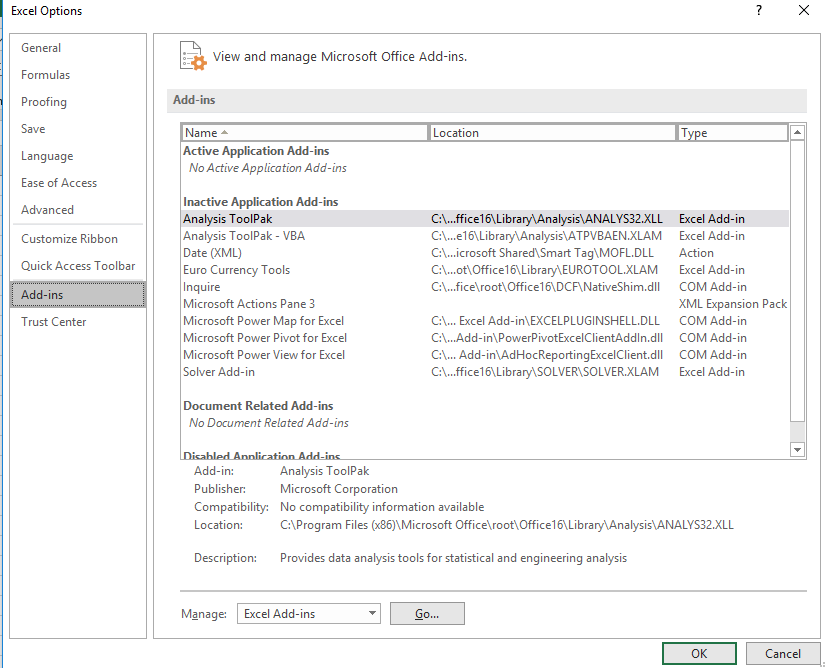Select the Date (XML) add-in row
The image size is (826, 668).
coord(485,253)
